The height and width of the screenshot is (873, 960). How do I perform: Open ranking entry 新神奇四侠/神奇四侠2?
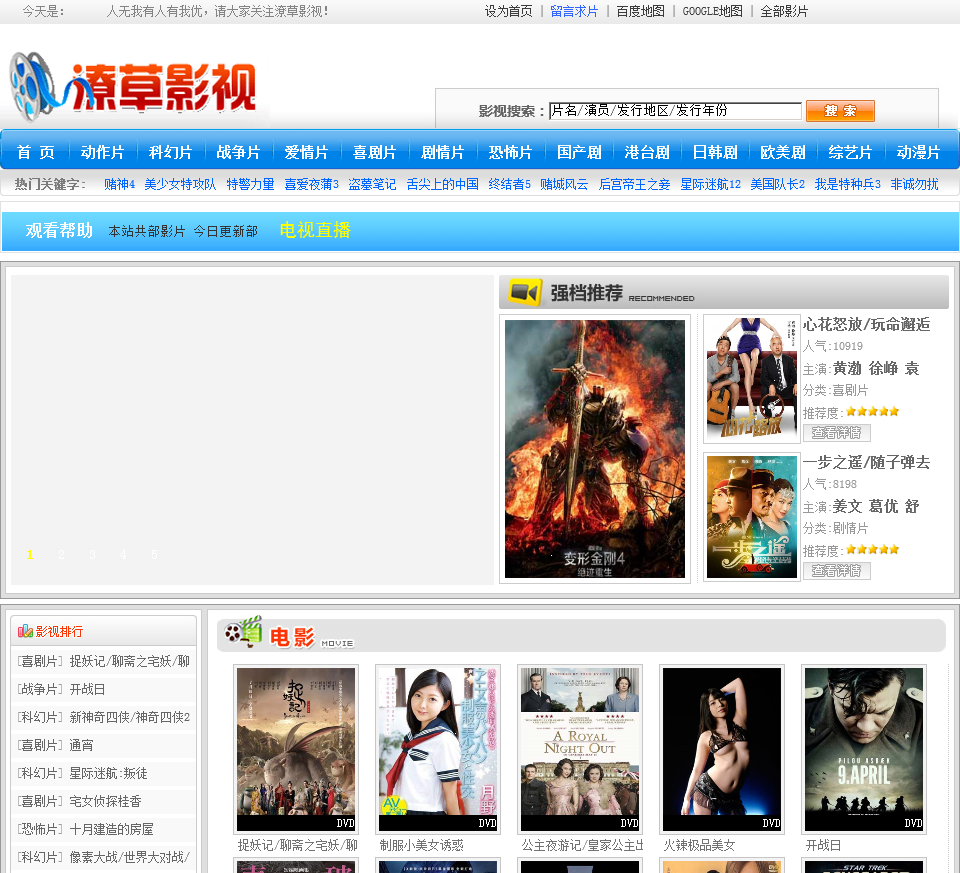pos(129,717)
